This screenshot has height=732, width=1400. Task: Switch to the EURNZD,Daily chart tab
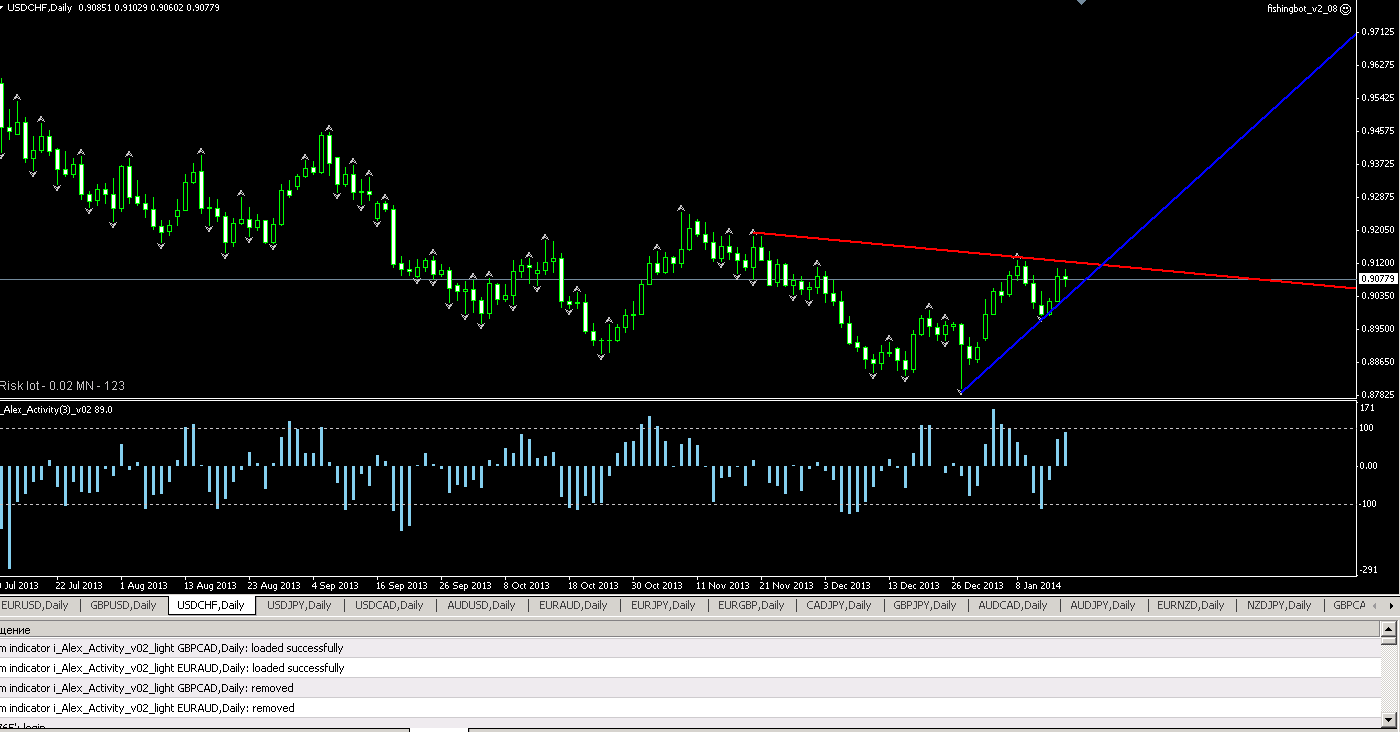(x=1190, y=605)
